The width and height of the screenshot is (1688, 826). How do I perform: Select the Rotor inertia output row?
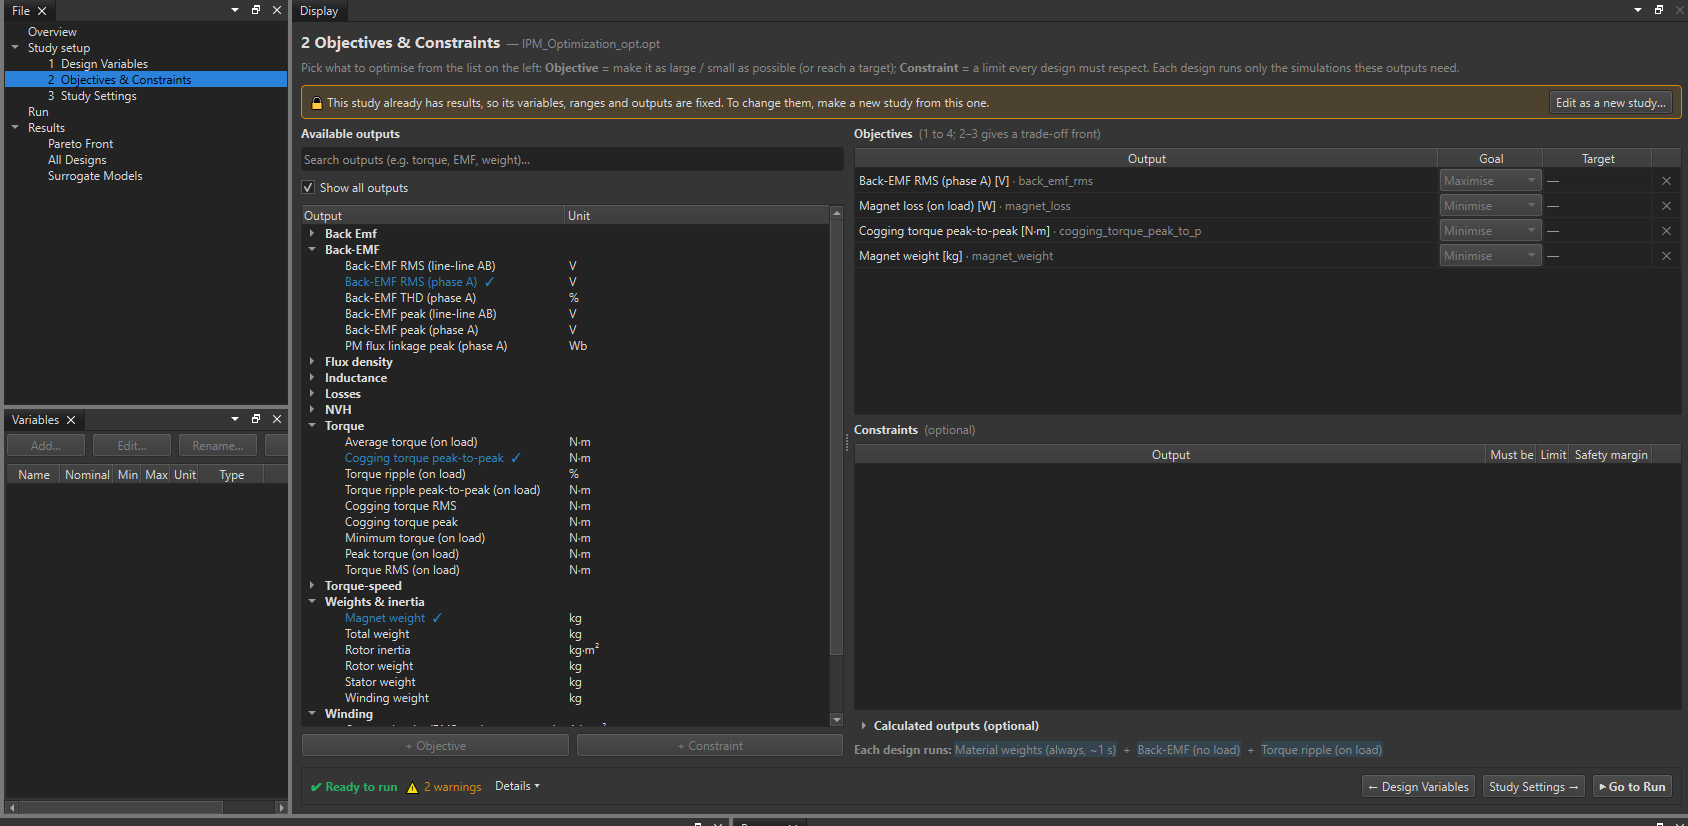pos(377,650)
